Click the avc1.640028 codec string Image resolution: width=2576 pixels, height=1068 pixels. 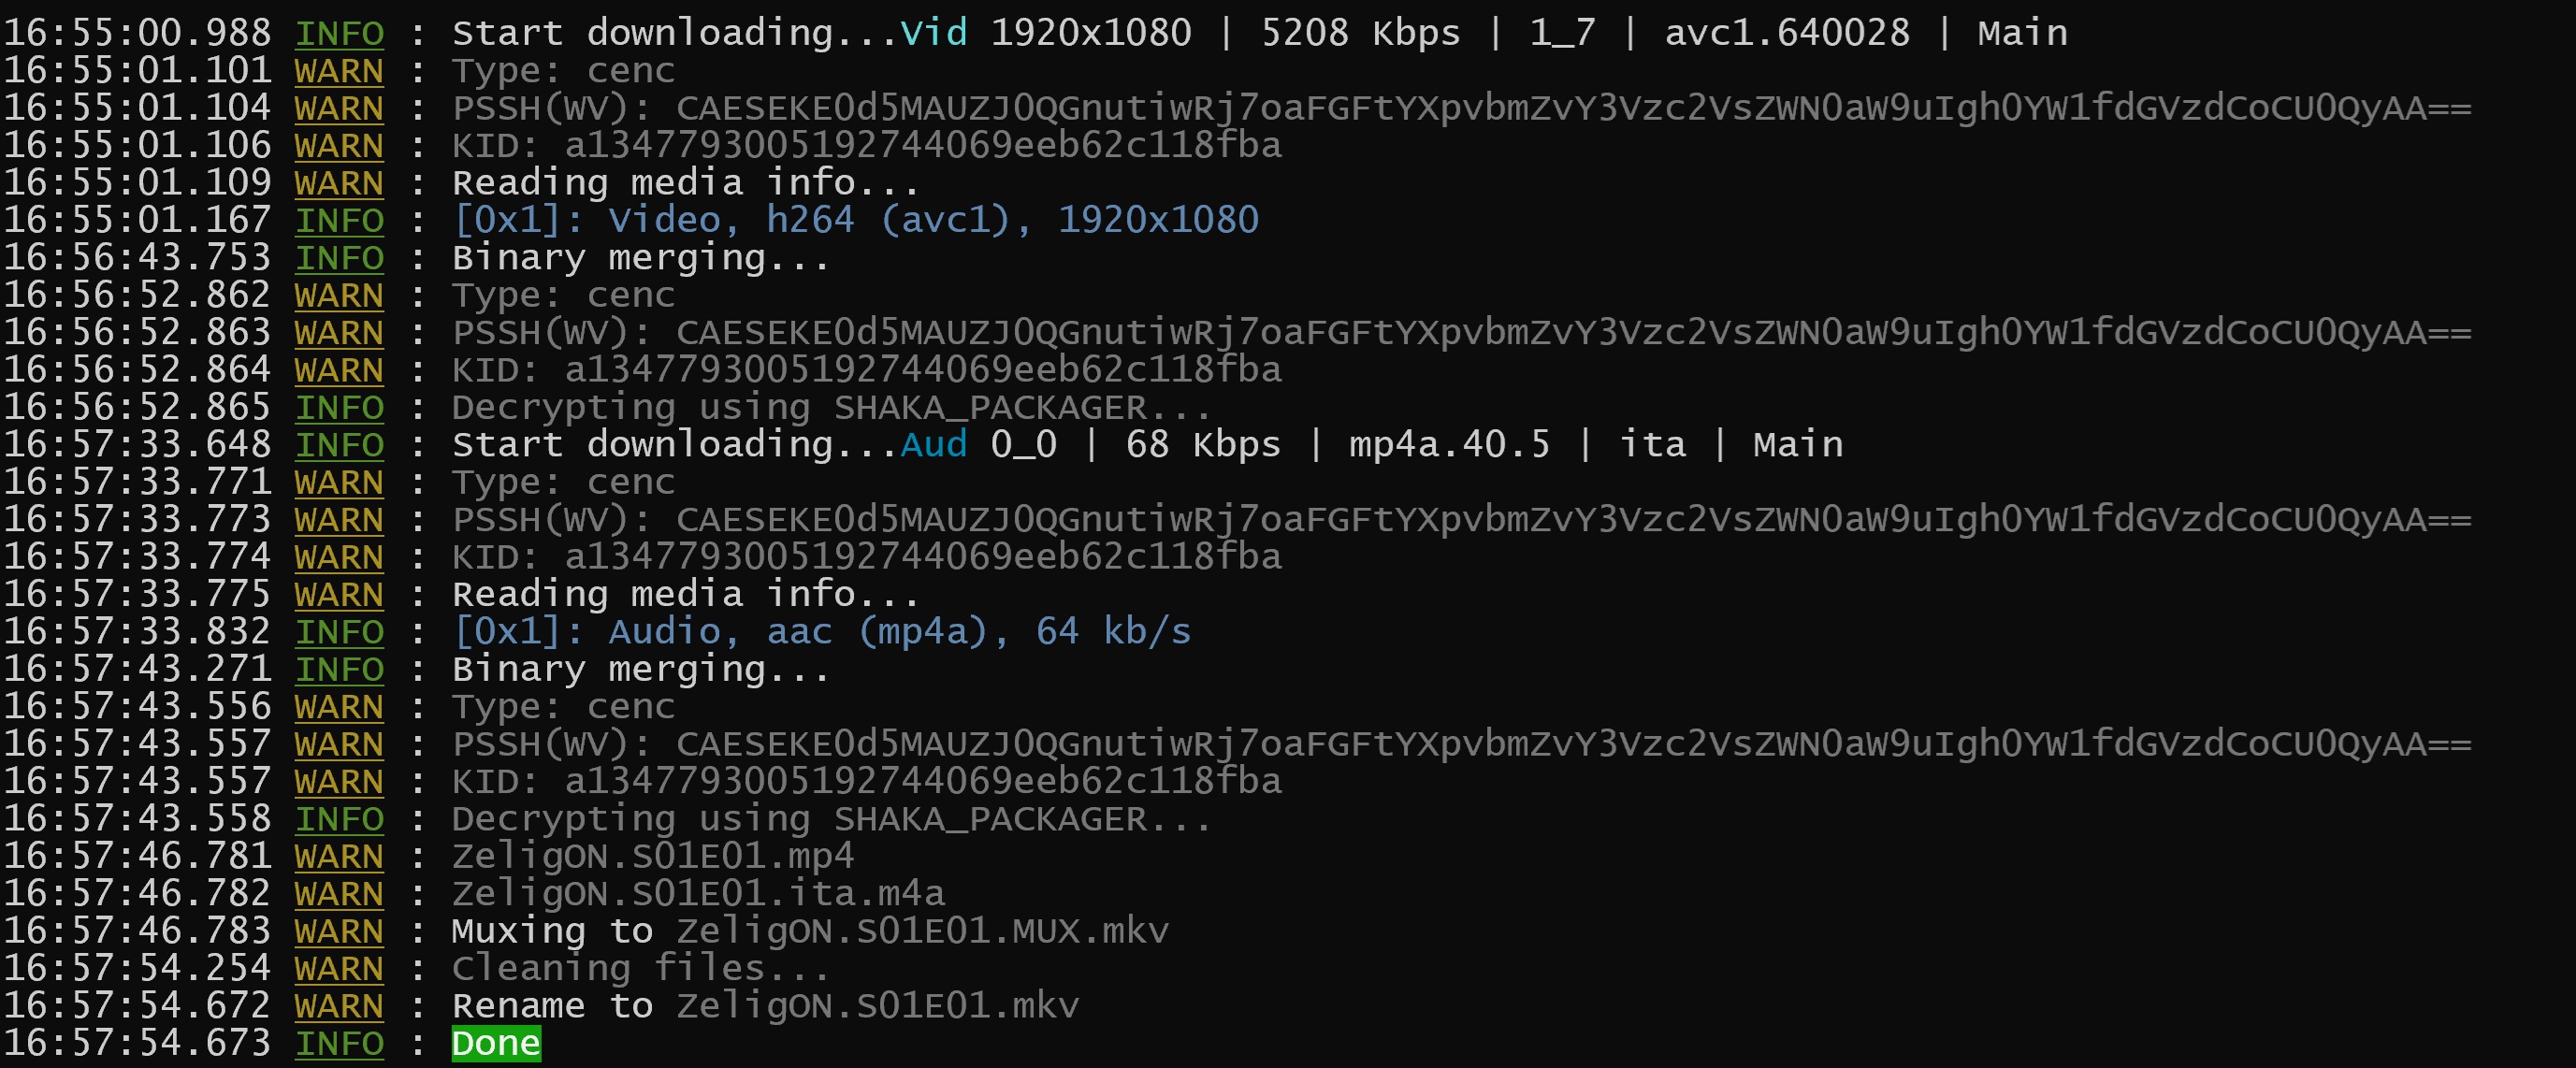point(1786,33)
